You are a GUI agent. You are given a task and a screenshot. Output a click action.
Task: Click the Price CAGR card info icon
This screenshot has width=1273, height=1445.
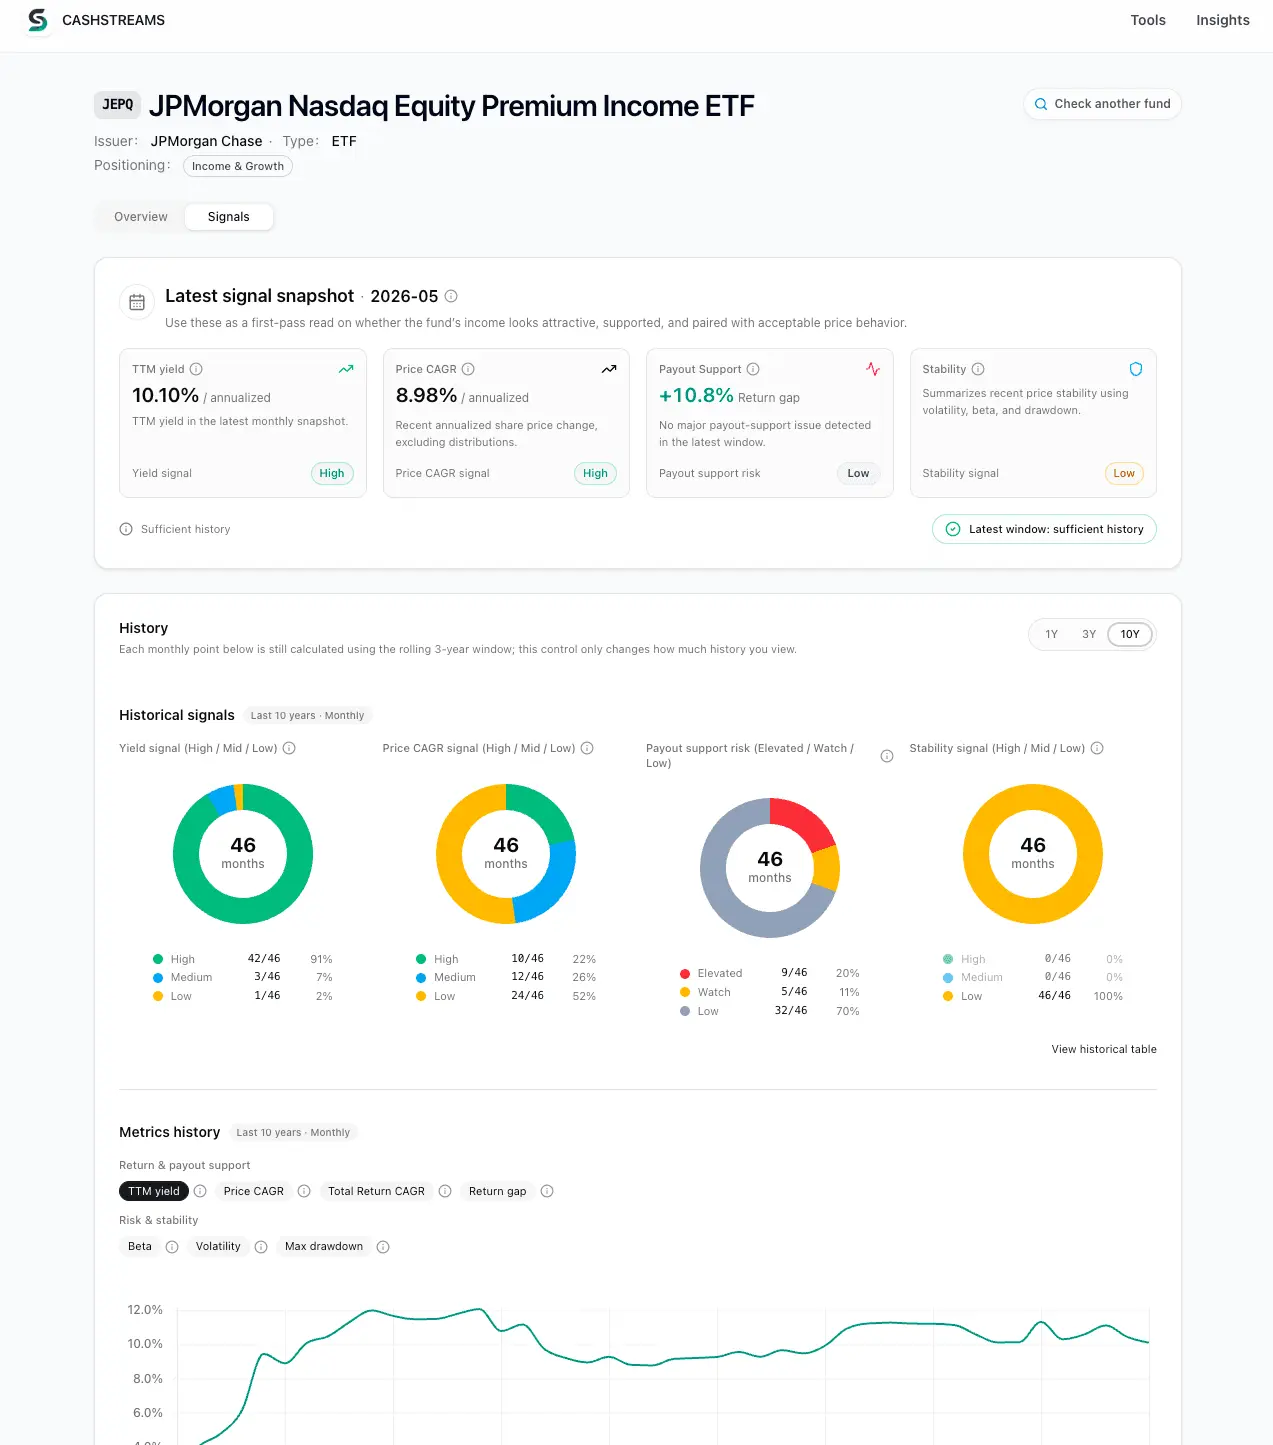[468, 369]
